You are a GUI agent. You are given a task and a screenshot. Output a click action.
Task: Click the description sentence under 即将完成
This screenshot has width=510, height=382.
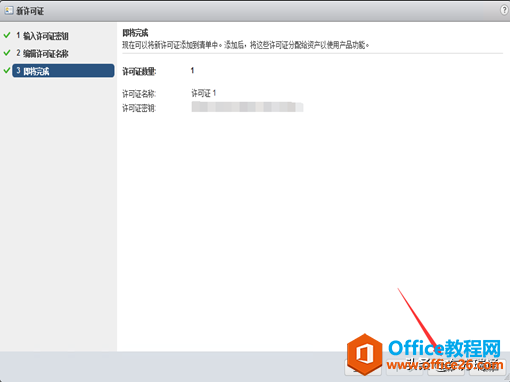pyautogui.click(x=246, y=45)
